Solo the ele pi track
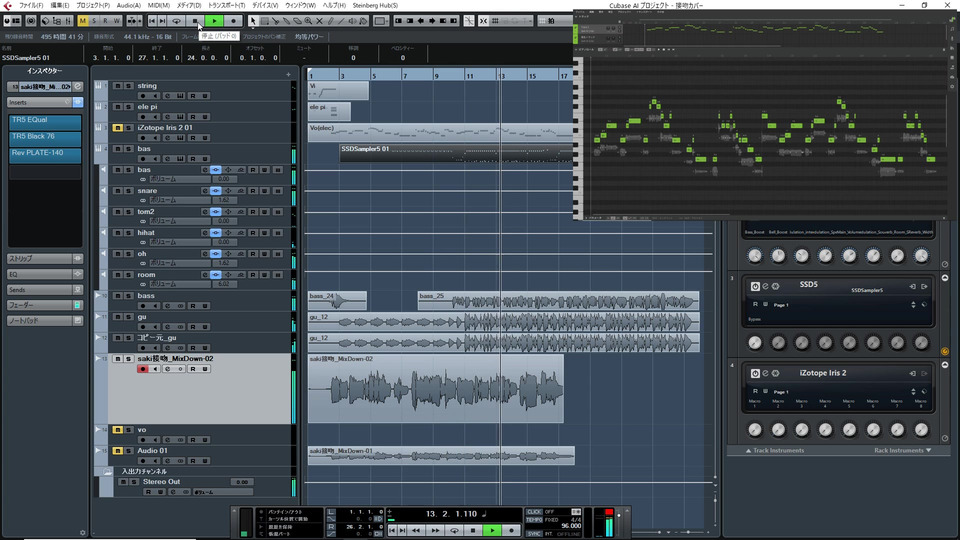 point(129,107)
